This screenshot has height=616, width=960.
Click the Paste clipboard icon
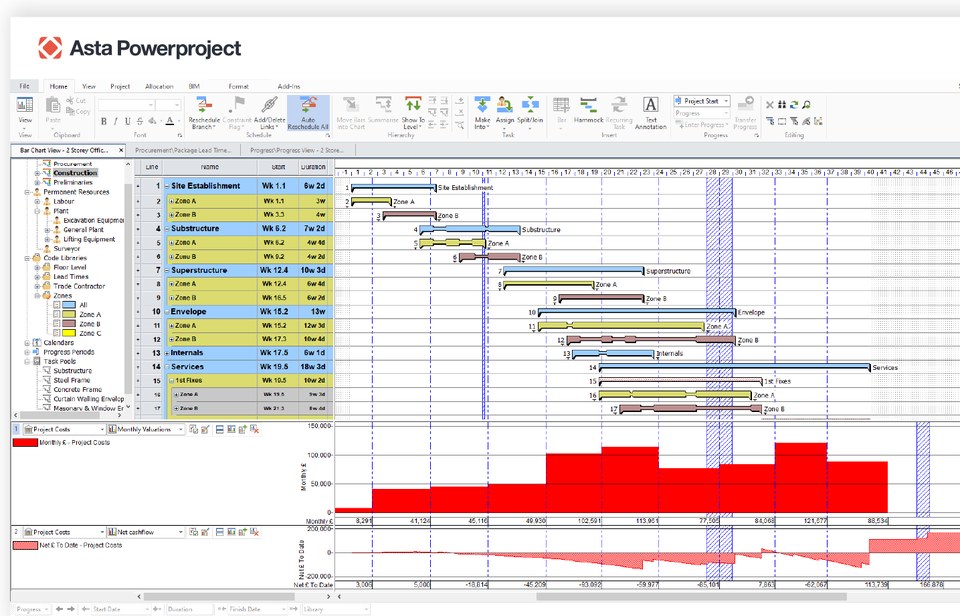click(x=53, y=105)
